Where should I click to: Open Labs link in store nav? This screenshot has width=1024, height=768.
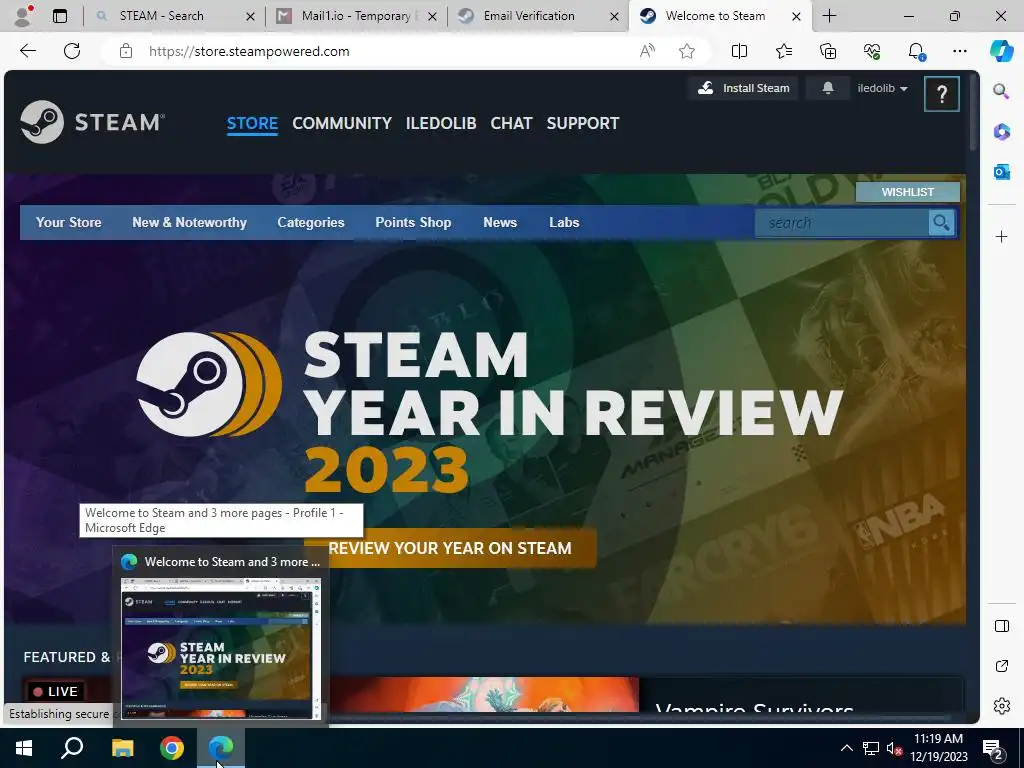(x=564, y=223)
